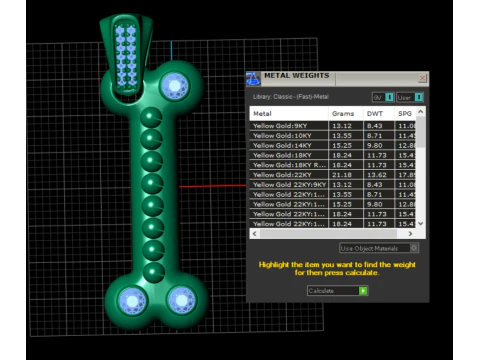Select the Yellow Gold 22KY:9KY row
This screenshot has height=360, width=480.
(332, 185)
